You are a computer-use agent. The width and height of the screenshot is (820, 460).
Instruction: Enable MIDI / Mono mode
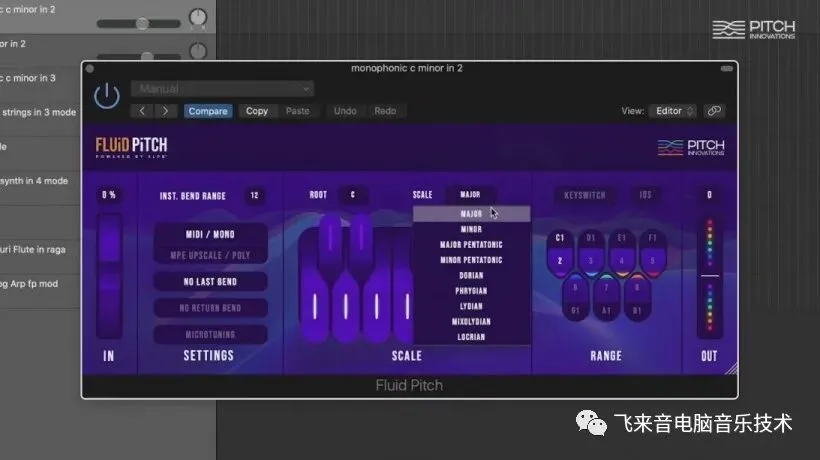pyautogui.click(x=210, y=234)
